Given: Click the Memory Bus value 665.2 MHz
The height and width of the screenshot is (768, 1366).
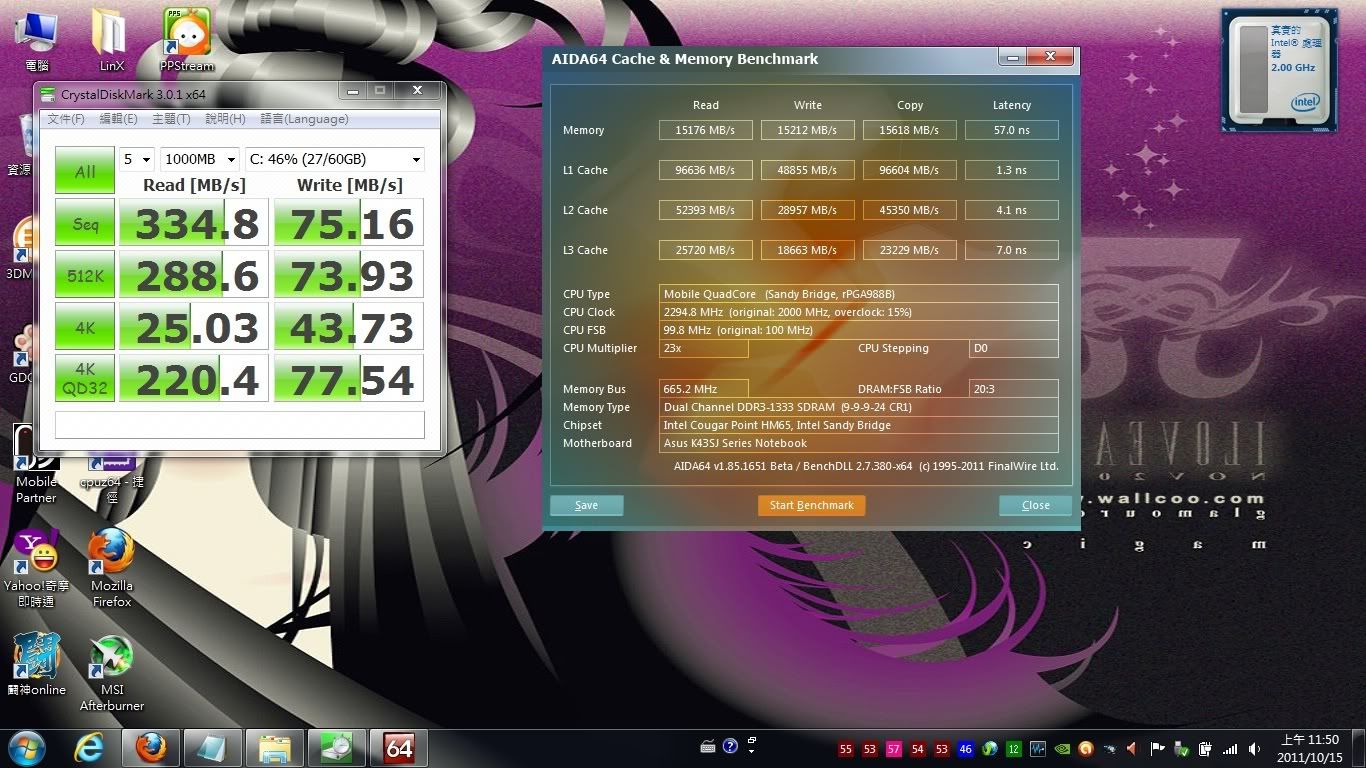Looking at the screenshot, I should click(x=704, y=389).
